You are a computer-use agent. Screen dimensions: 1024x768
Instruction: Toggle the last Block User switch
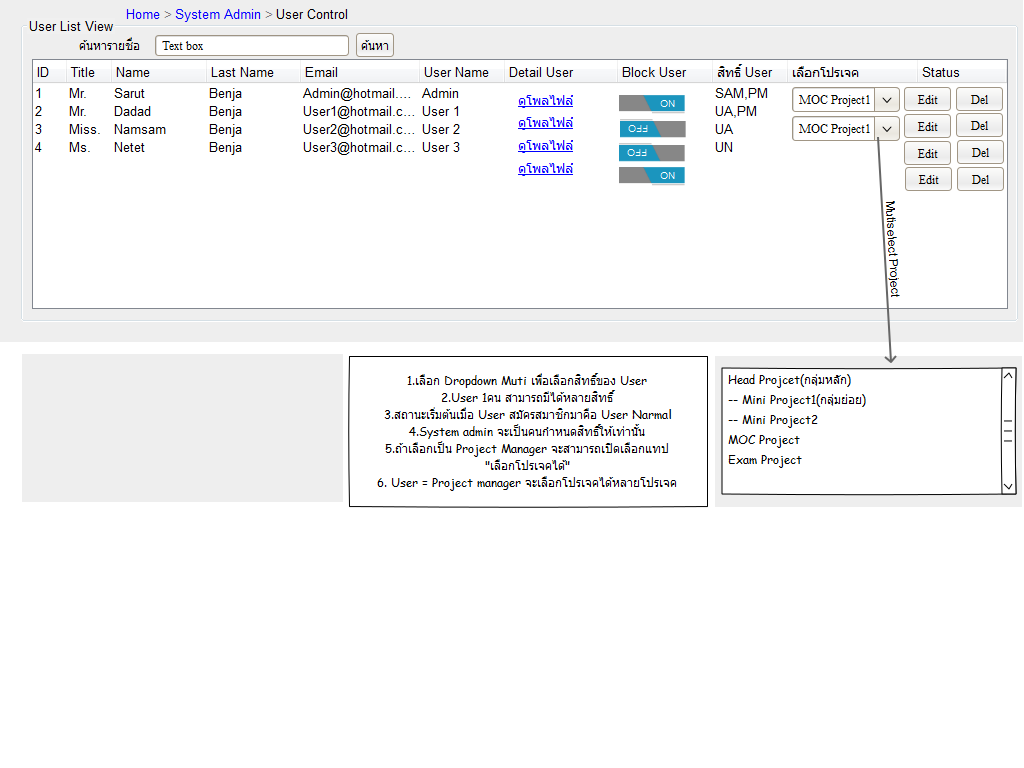tap(652, 176)
